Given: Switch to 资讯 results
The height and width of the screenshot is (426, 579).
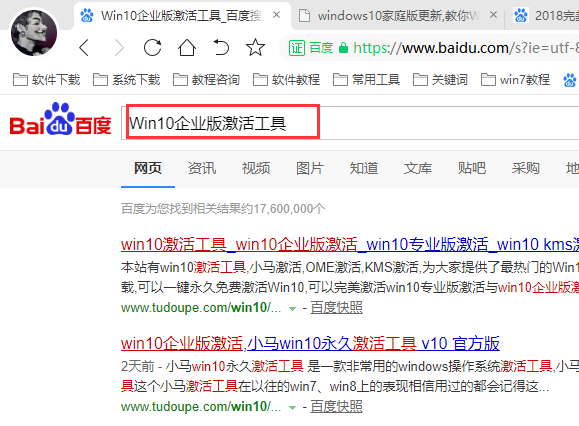Looking at the screenshot, I should tap(202, 168).
